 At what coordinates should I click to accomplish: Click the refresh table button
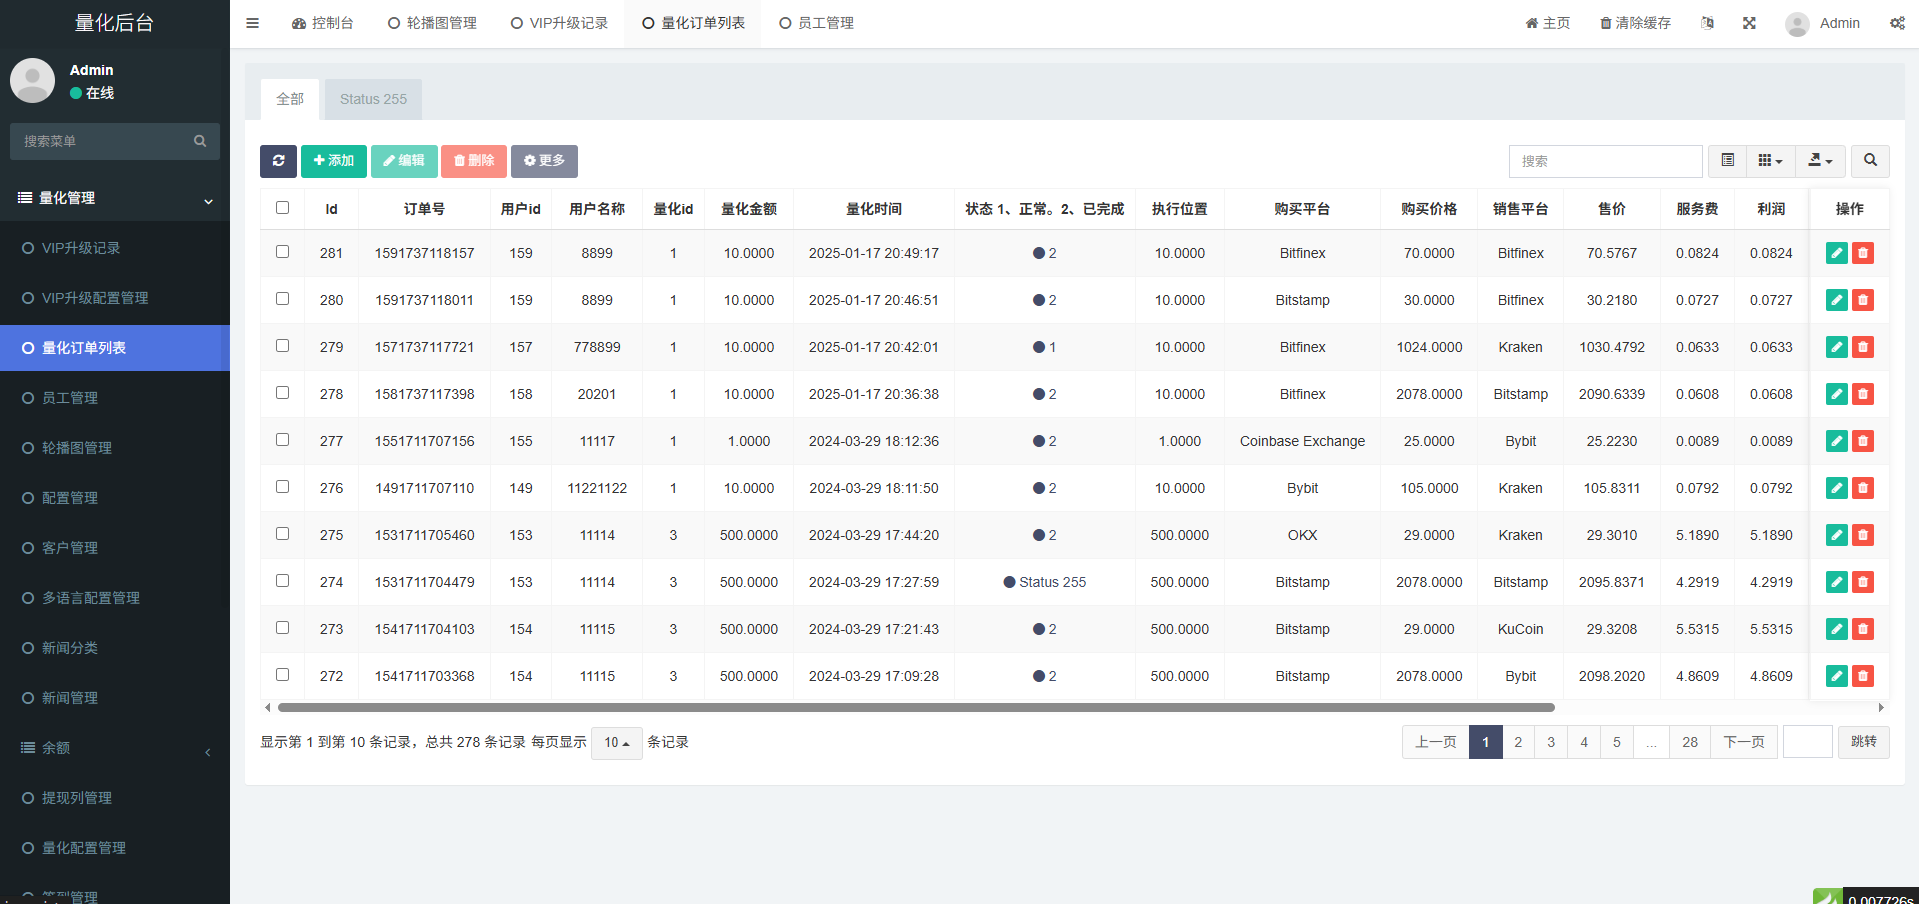[278, 161]
